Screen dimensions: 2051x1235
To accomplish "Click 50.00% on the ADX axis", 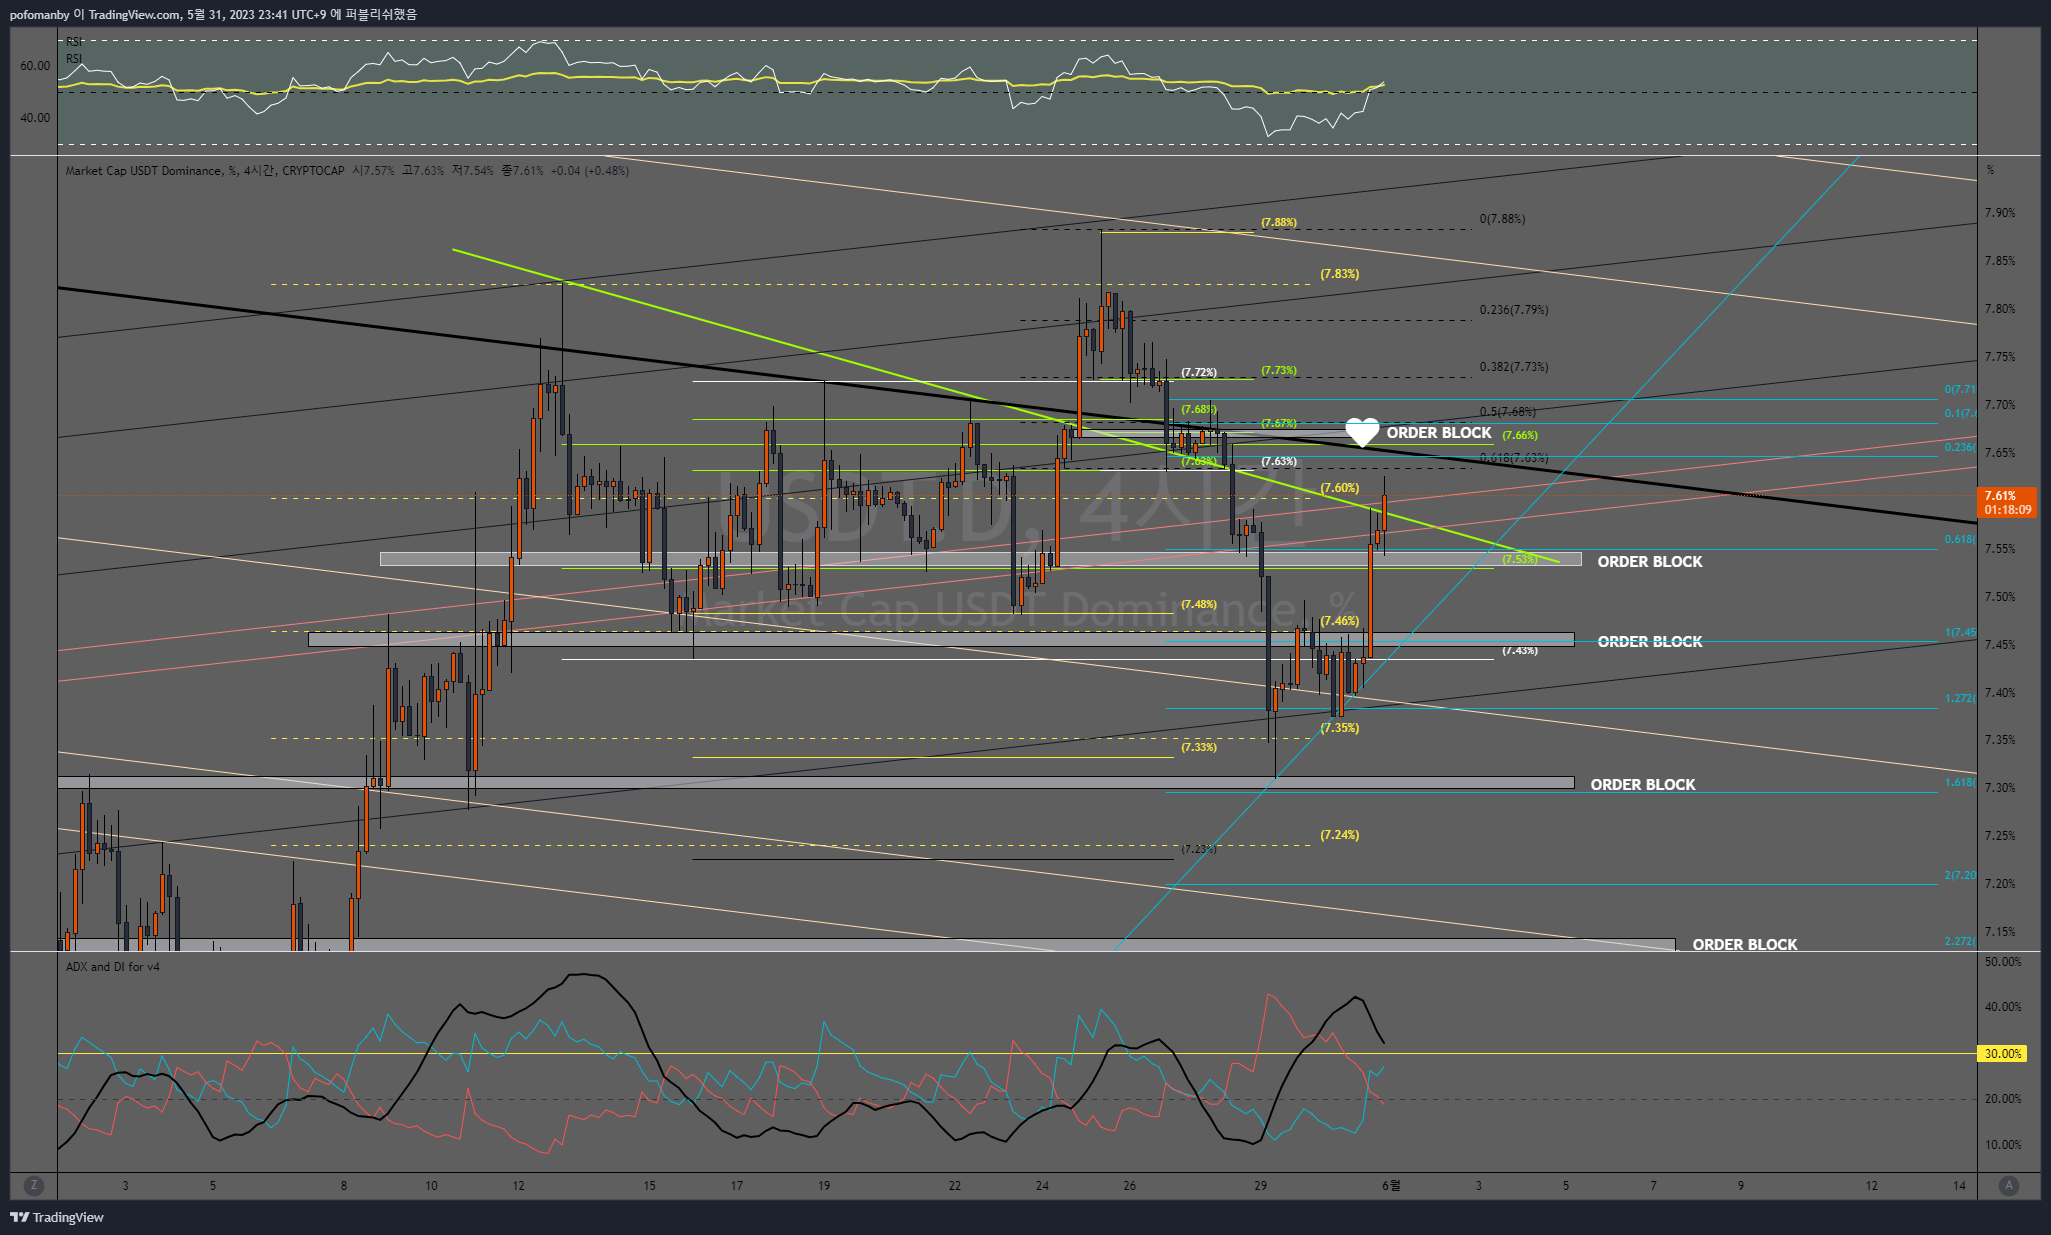I will point(2003,962).
